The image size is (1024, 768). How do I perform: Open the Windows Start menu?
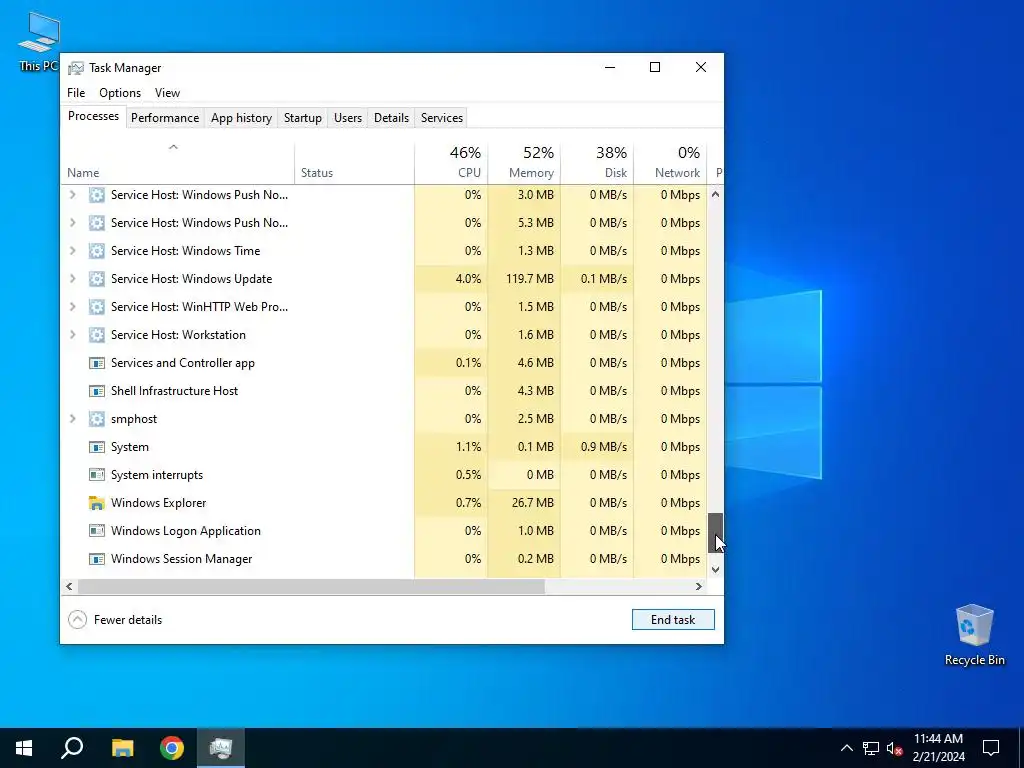coord(24,748)
